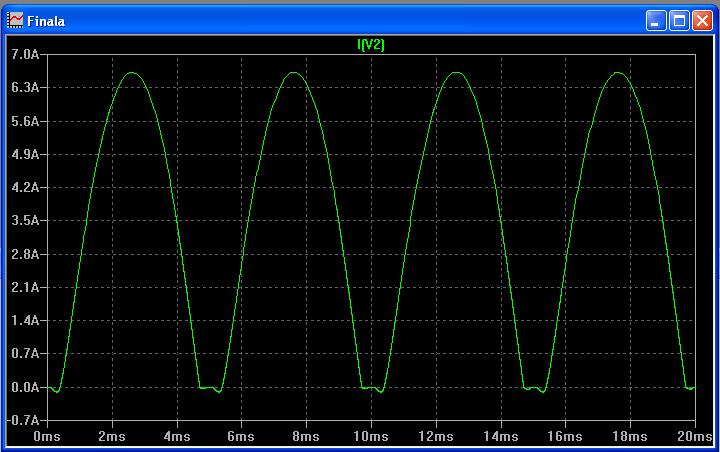The image size is (720, 452).
Task: Click the 0.7A vertical axis label
Action: click(25, 354)
